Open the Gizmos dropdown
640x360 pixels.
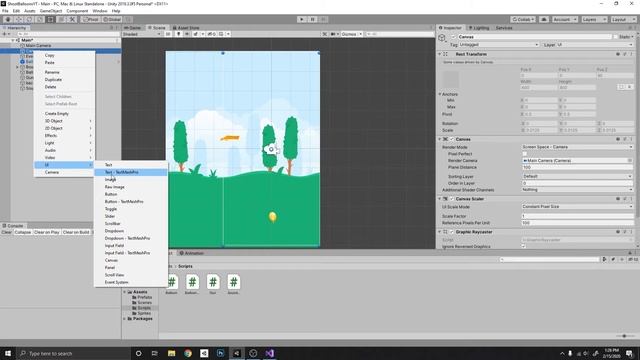click(351, 34)
